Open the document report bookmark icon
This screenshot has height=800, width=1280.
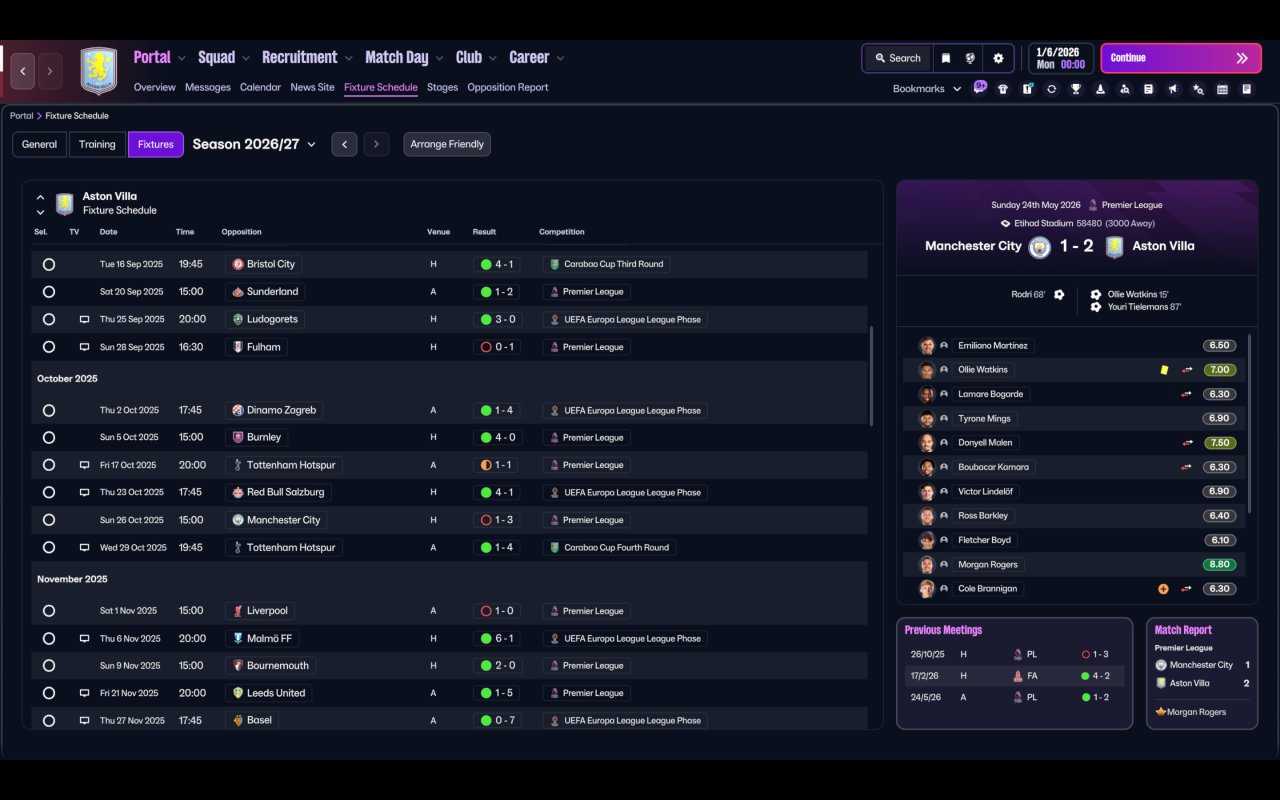tap(1149, 89)
